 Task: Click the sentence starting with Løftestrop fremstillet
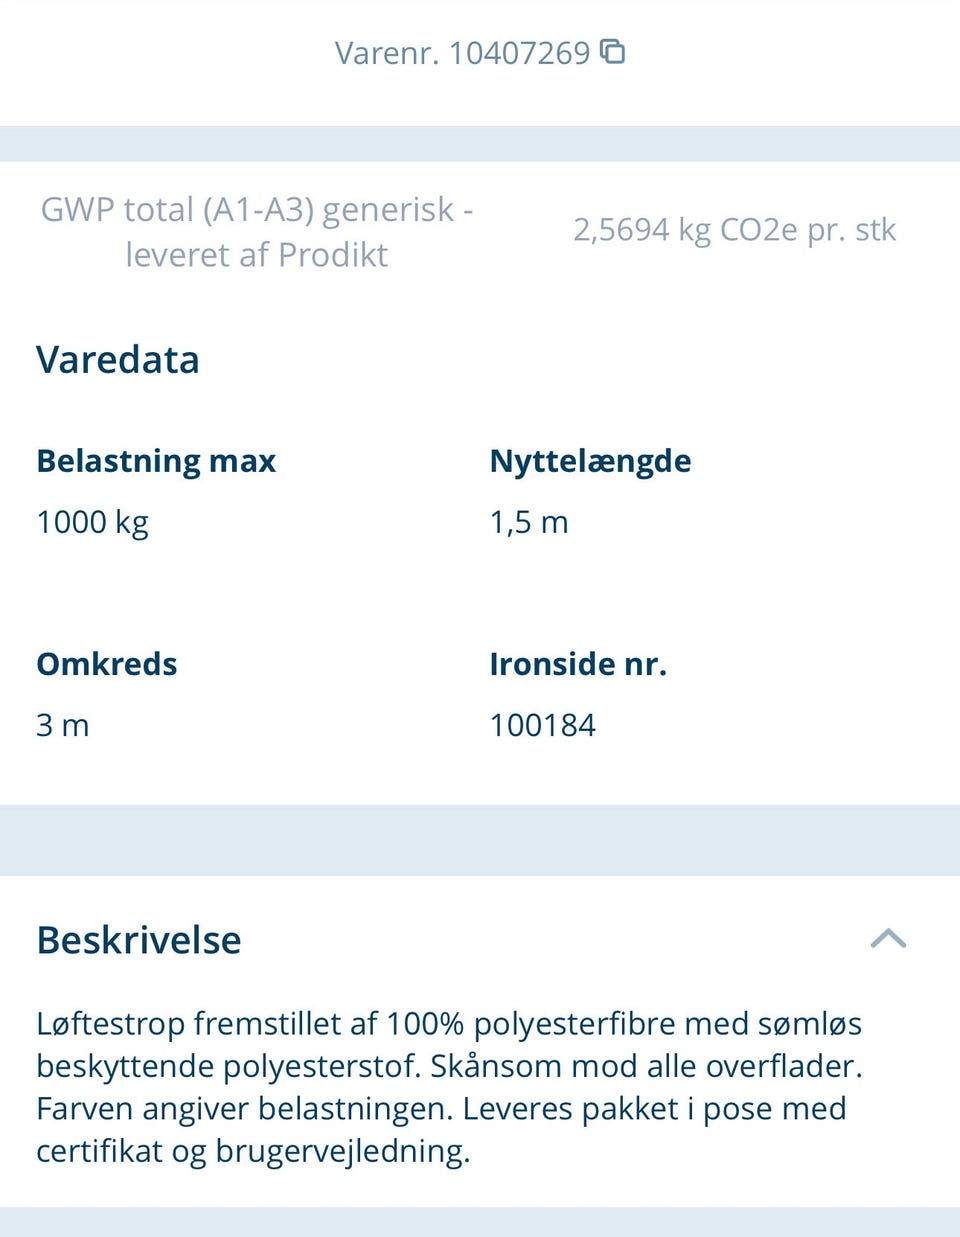point(448,1024)
